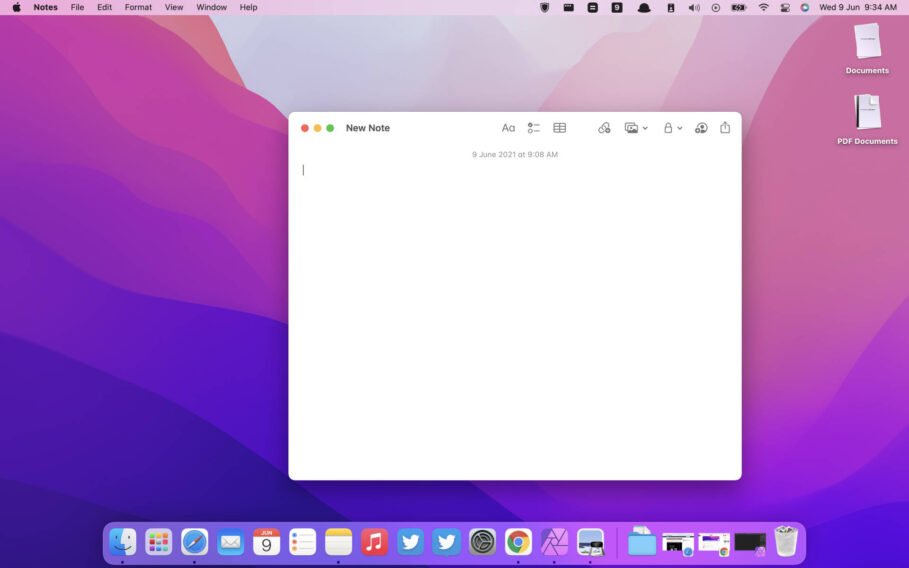Restore the dark minimized window in Dock
Image resolution: width=909 pixels, height=568 pixels.
point(750,544)
